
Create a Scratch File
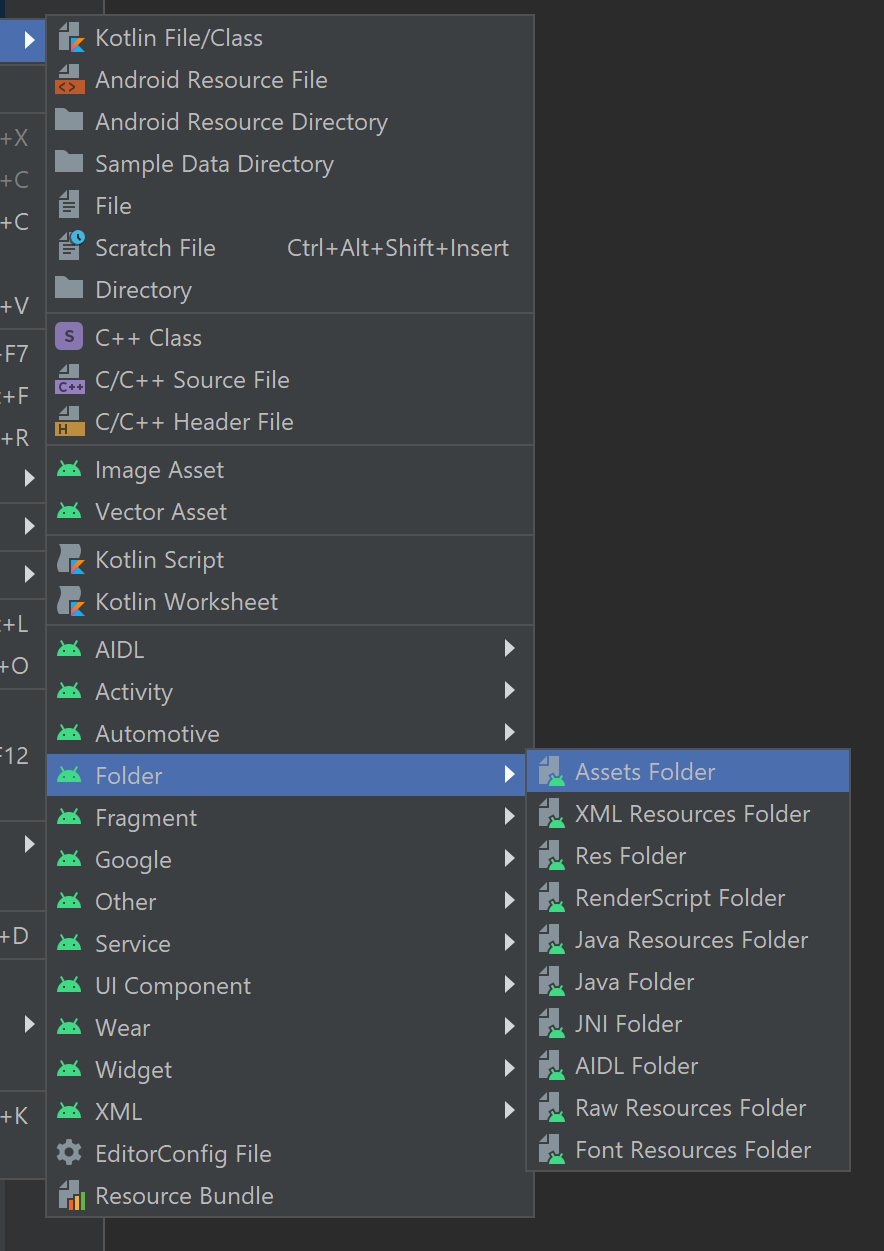155,247
